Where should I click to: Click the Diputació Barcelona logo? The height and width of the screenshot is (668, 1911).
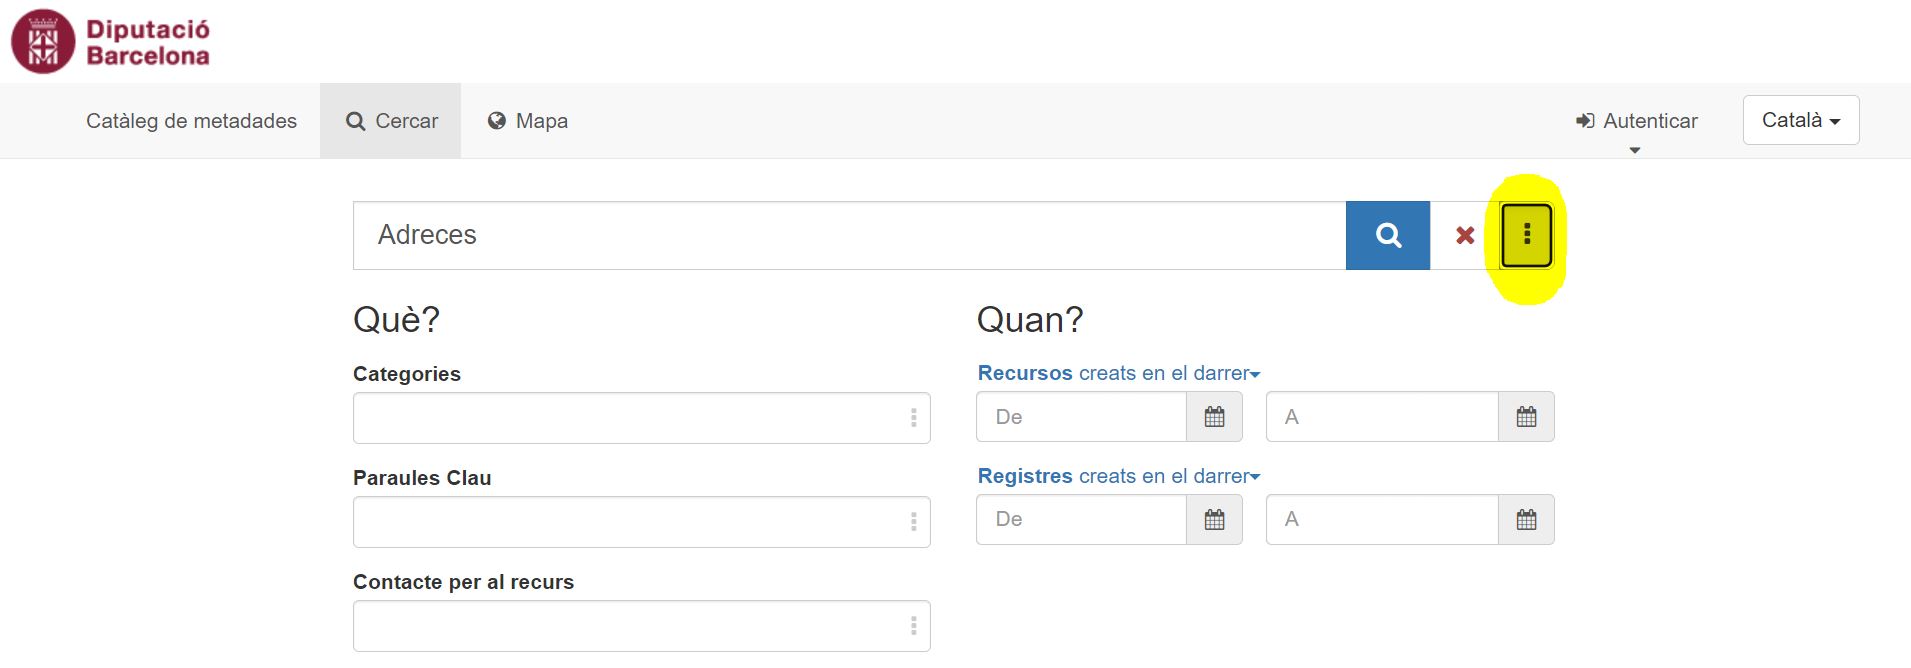[110, 42]
